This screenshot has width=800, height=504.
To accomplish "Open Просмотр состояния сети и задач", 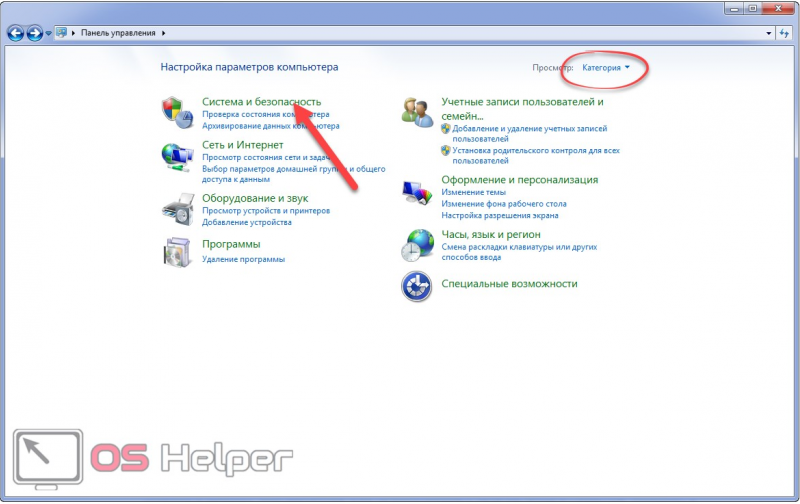I will click(x=266, y=157).
